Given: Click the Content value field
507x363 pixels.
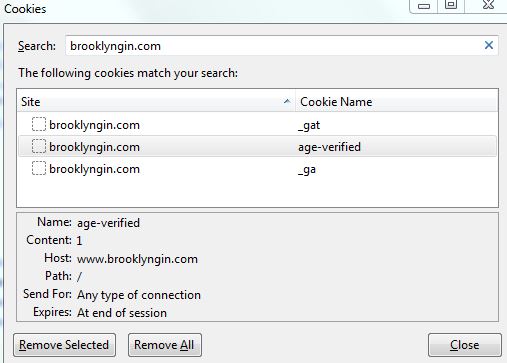Looking at the screenshot, I should (79, 241).
